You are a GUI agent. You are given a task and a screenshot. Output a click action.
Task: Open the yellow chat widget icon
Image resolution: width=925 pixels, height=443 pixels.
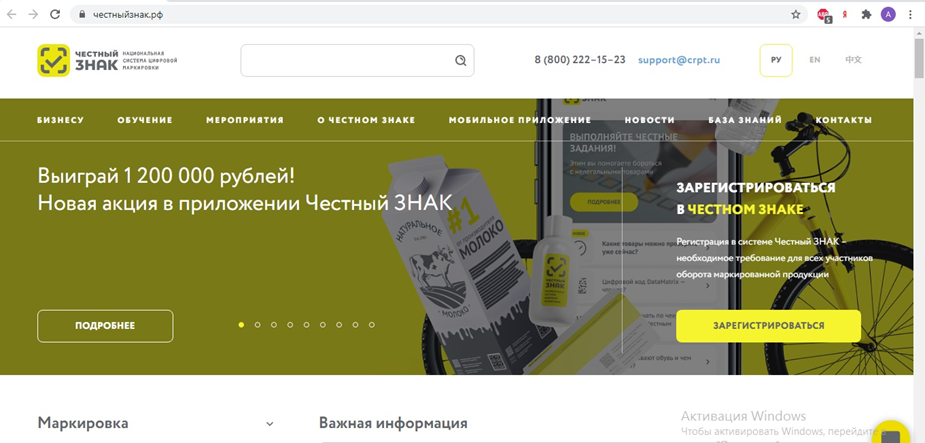point(891,432)
